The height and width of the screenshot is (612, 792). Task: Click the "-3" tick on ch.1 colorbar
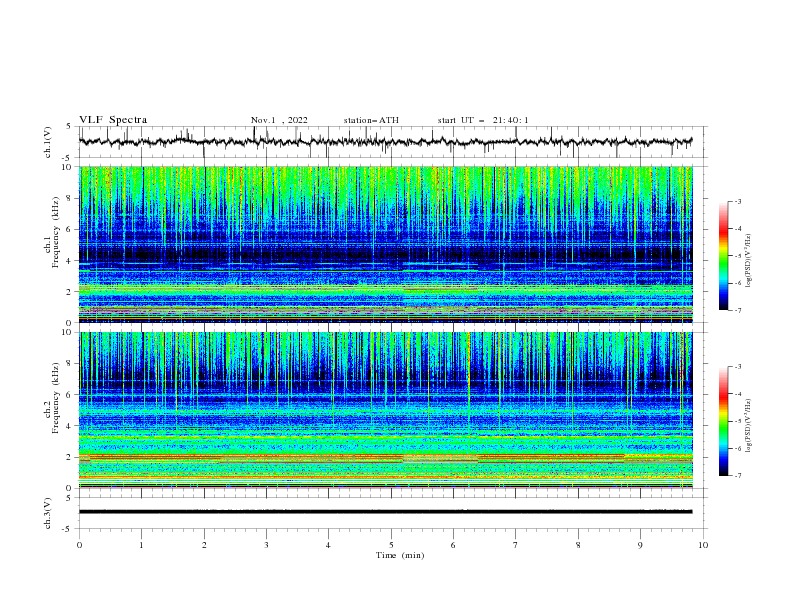point(738,201)
